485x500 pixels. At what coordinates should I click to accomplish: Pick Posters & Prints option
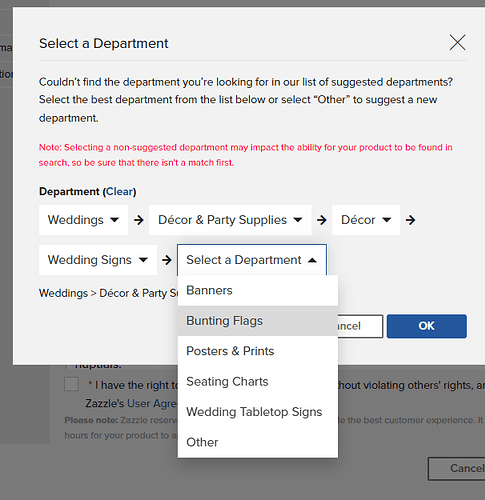(258, 351)
